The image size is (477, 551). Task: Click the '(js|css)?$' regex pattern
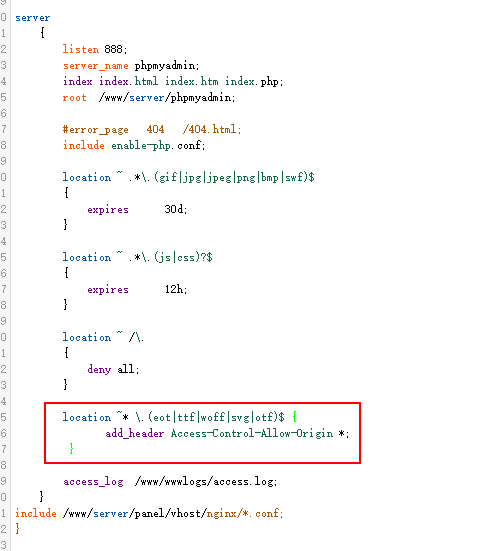pyautogui.click(x=183, y=258)
